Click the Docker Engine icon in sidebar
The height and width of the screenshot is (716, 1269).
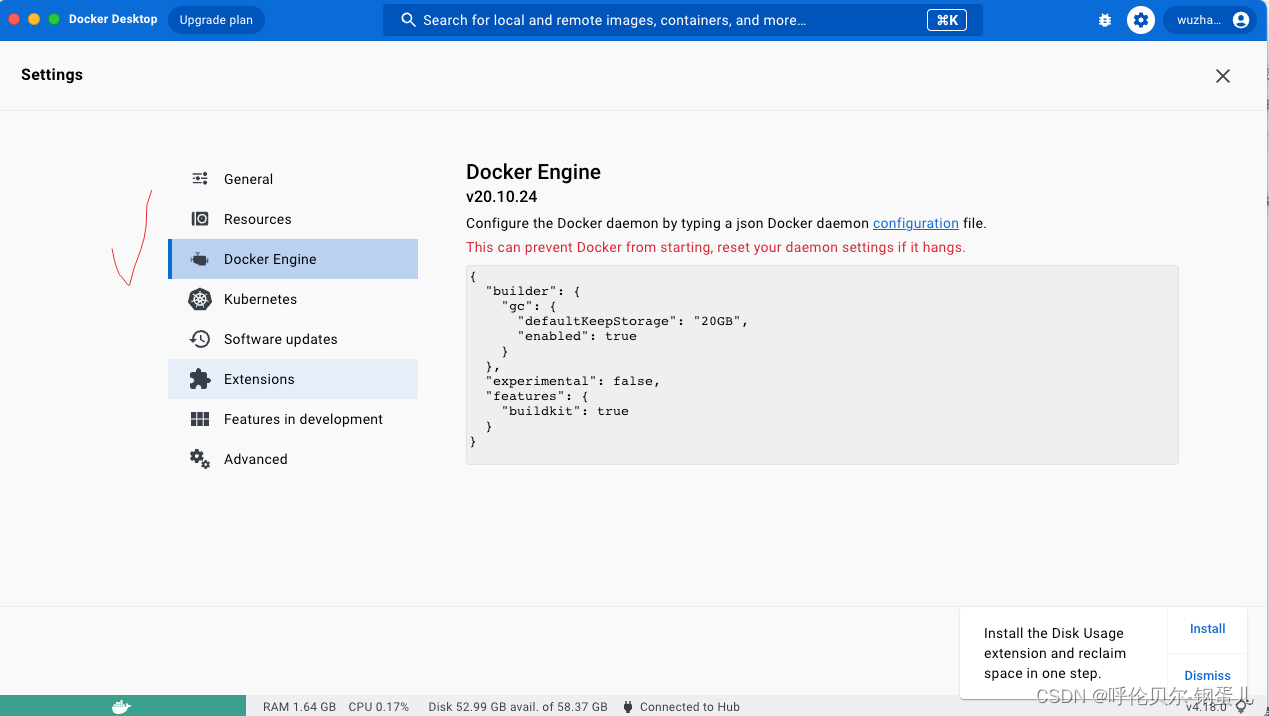click(200, 259)
